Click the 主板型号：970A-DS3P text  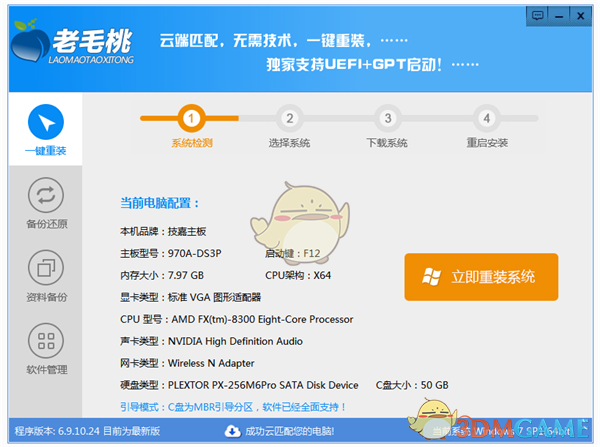click(171, 253)
